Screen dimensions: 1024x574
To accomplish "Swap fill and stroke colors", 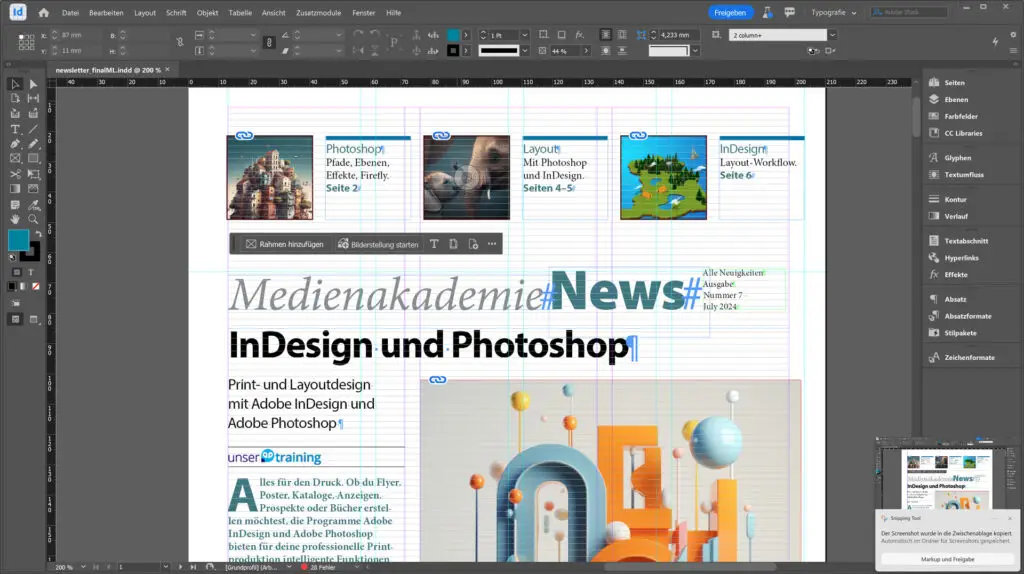I will pyautogui.click(x=39, y=233).
